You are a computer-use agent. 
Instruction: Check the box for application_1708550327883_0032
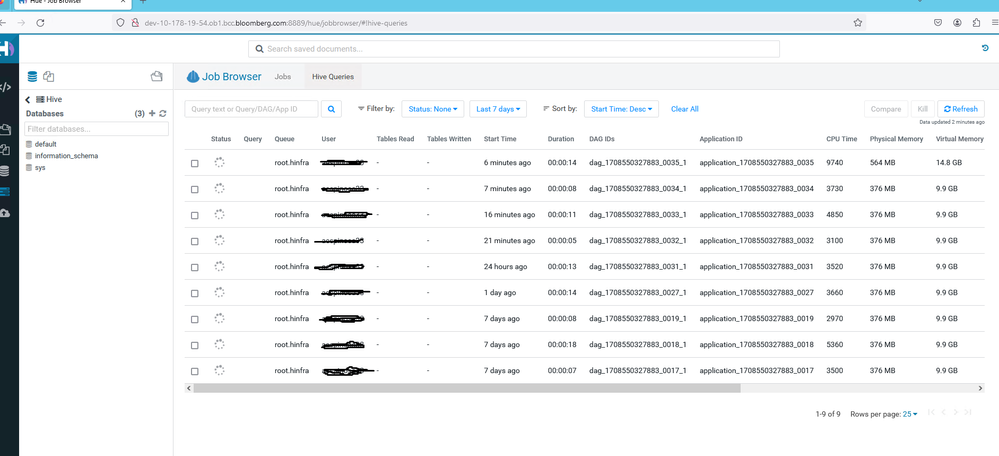click(195, 241)
